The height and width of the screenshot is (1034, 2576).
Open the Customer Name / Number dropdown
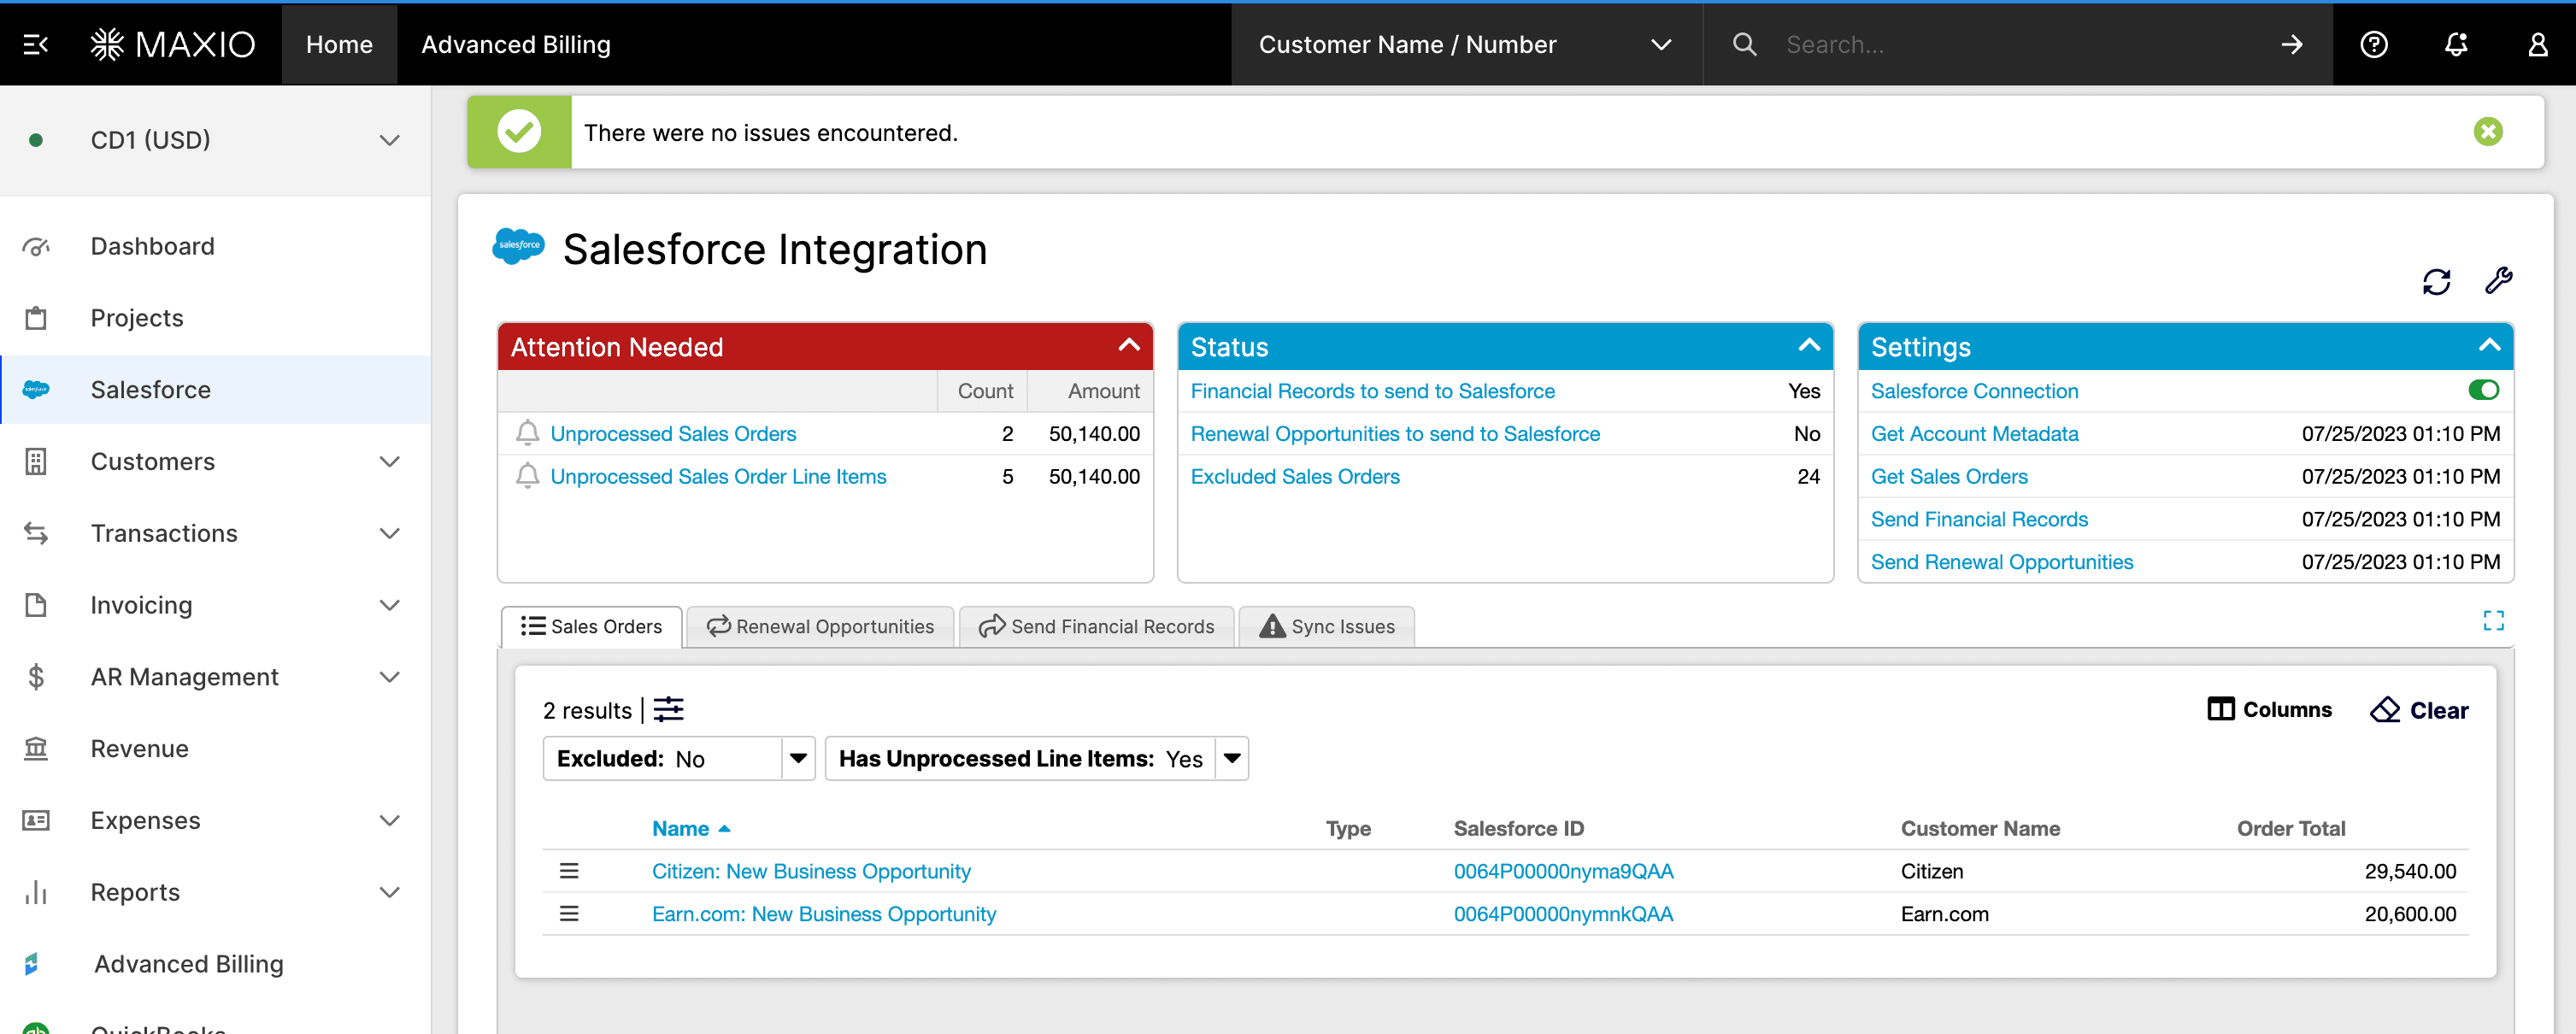coord(1466,45)
